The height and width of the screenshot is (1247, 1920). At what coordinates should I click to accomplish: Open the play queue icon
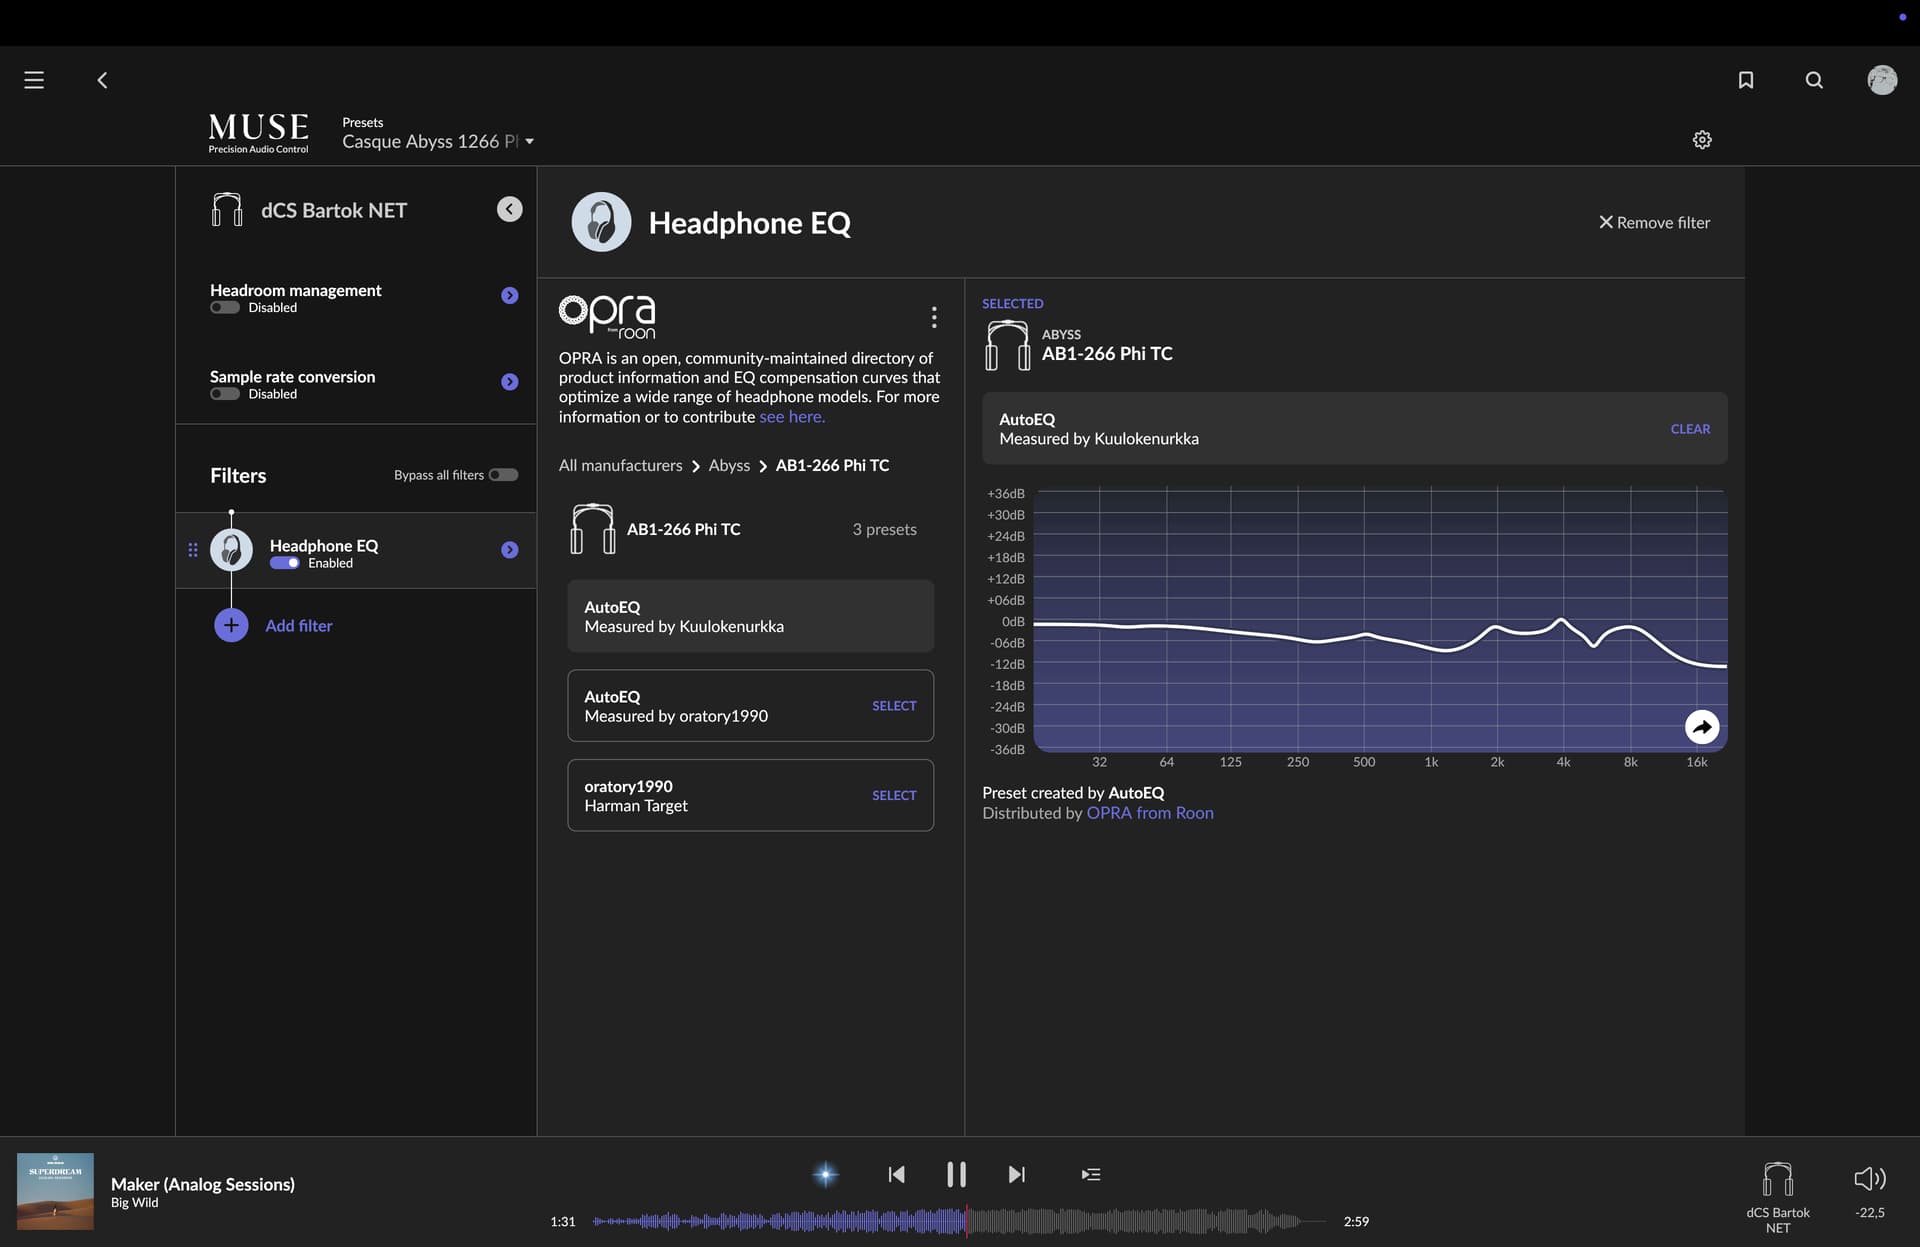coord(1091,1175)
